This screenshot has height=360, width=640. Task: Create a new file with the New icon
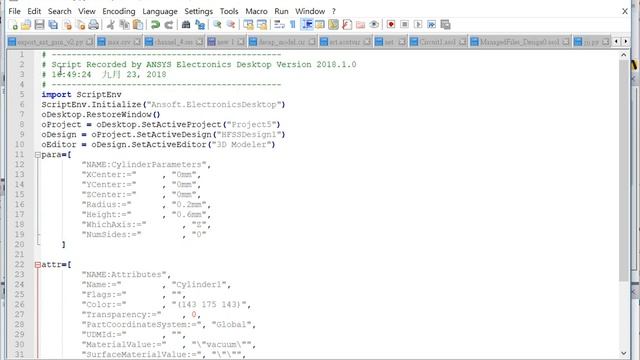13,25
